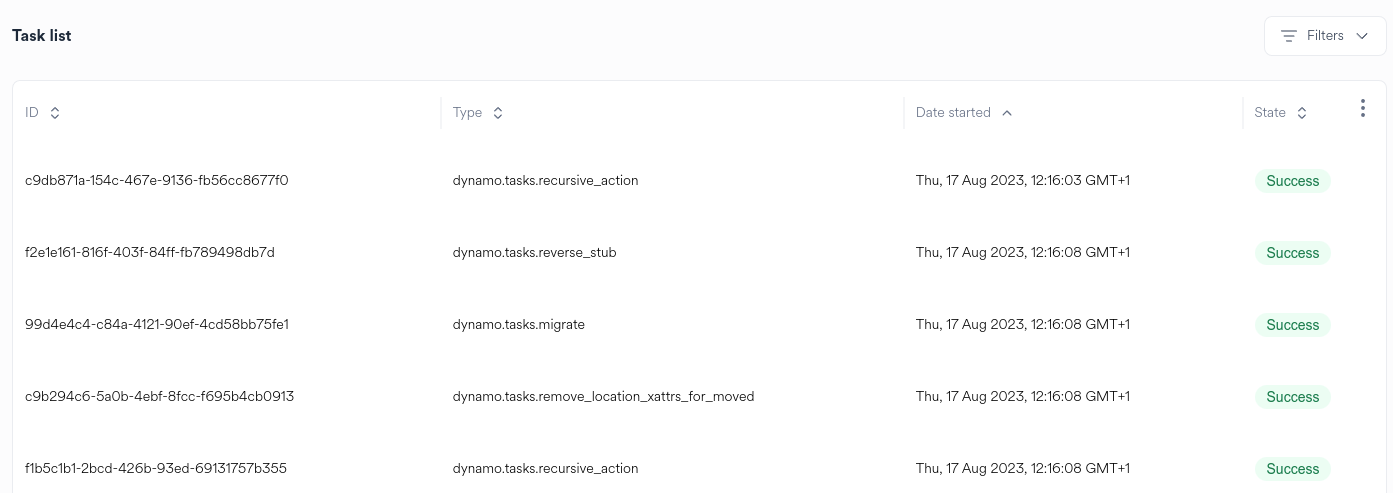Sort by ID column arrows
Image resolution: width=1393 pixels, height=493 pixels.
[55, 113]
